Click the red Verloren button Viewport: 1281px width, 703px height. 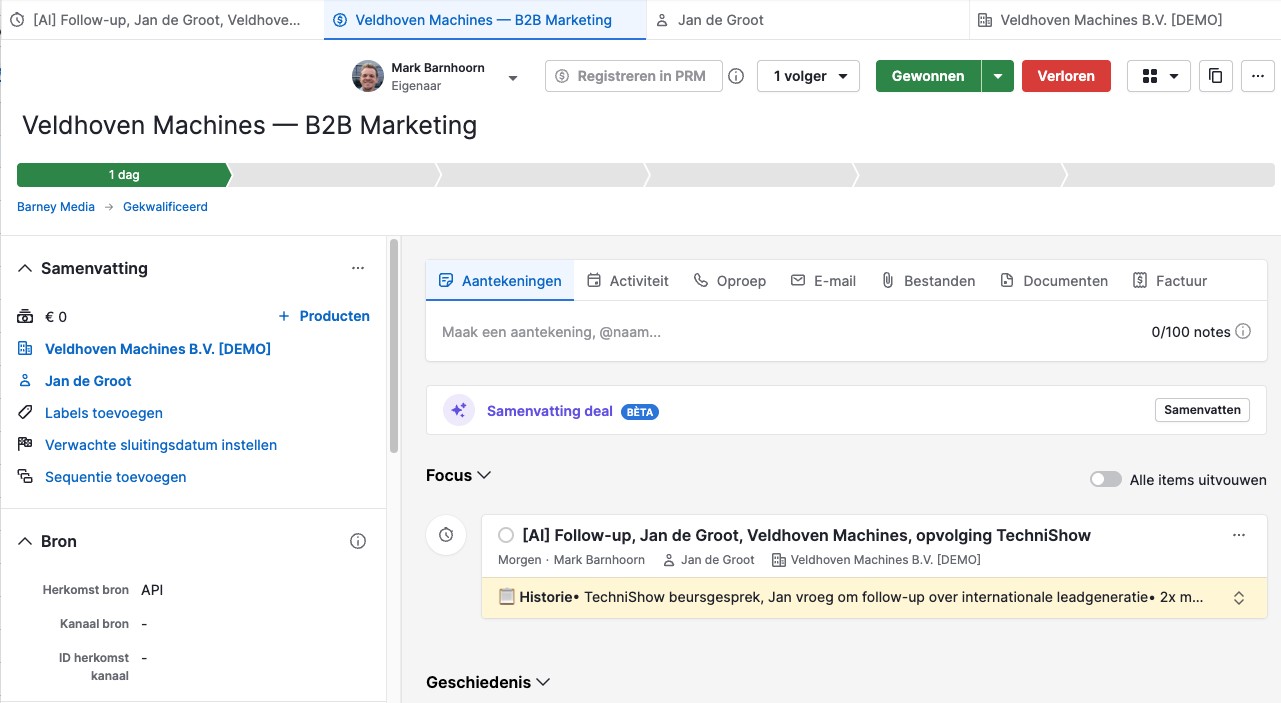pyautogui.click(x=1066, y=76)
